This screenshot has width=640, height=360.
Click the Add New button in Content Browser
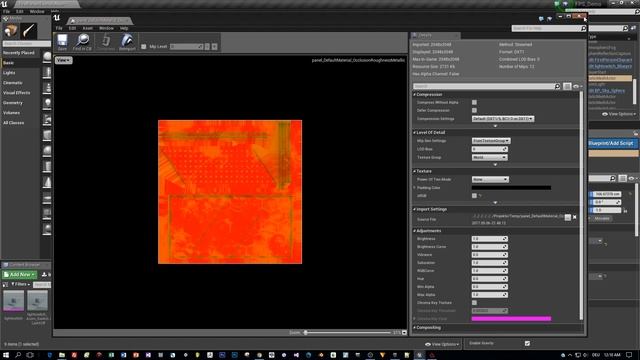19,275
